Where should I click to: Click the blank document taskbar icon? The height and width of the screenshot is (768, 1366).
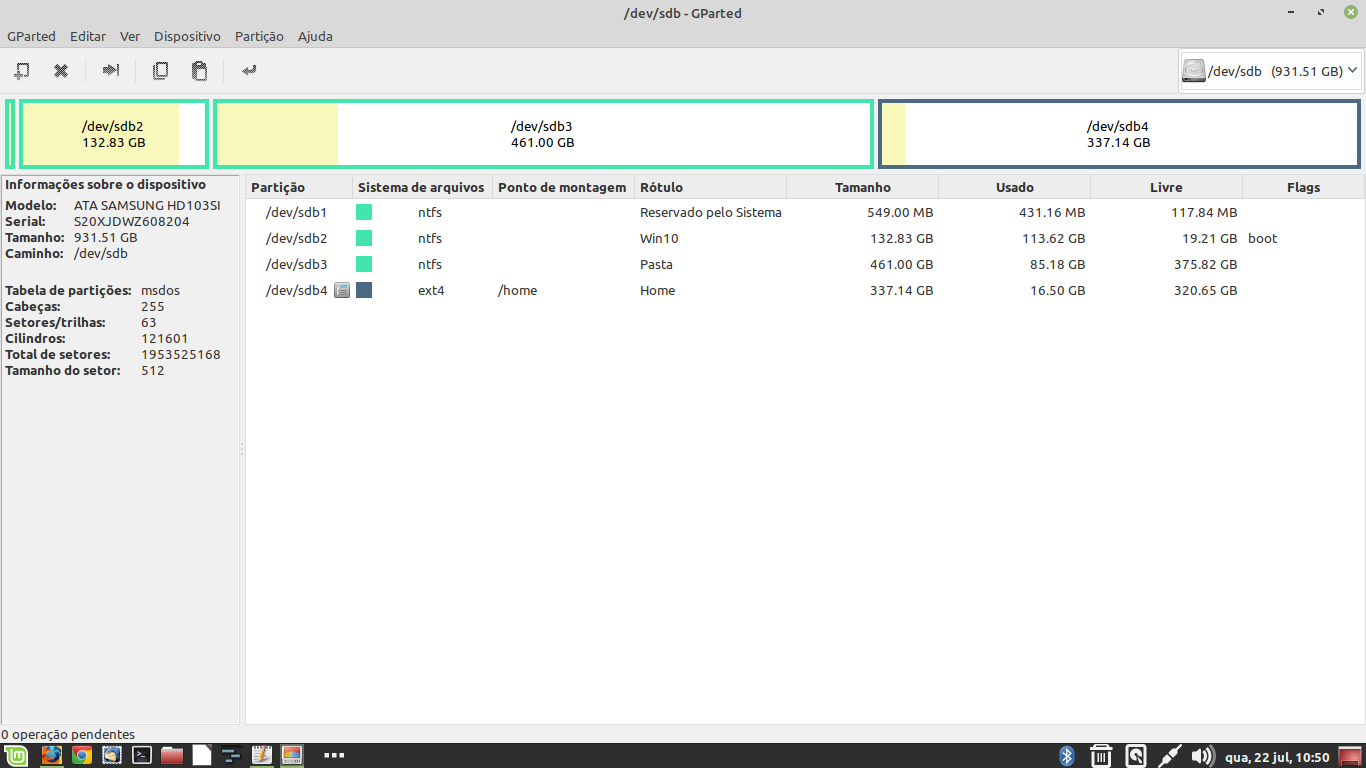(x=202, y=755)
